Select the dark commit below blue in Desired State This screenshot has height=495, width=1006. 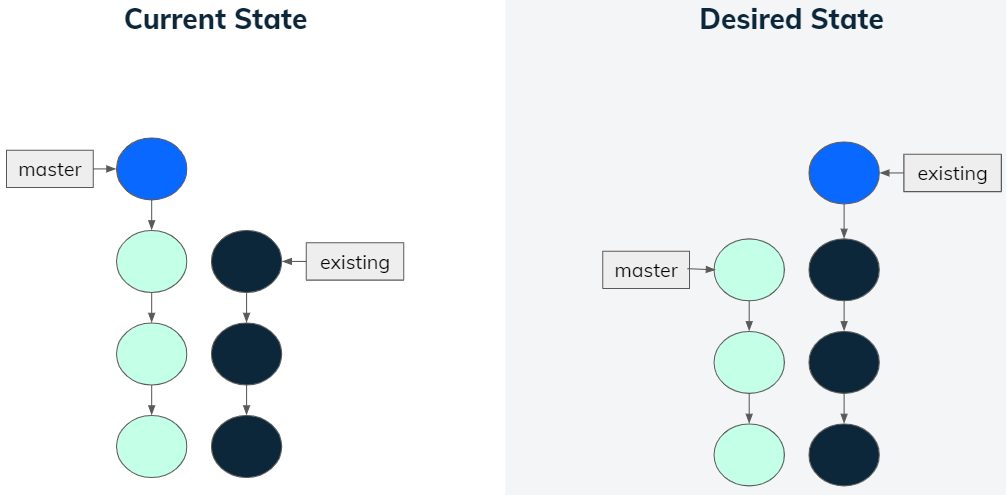(844, 270)
